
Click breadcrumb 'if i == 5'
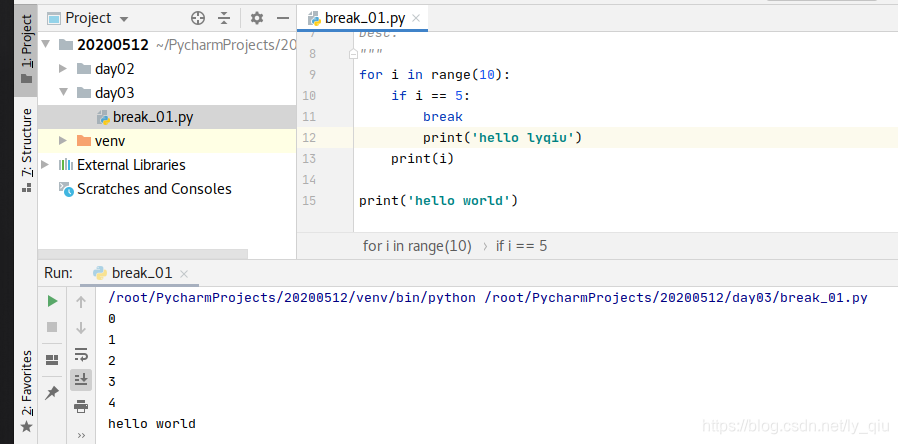click(x=521, y=246)
